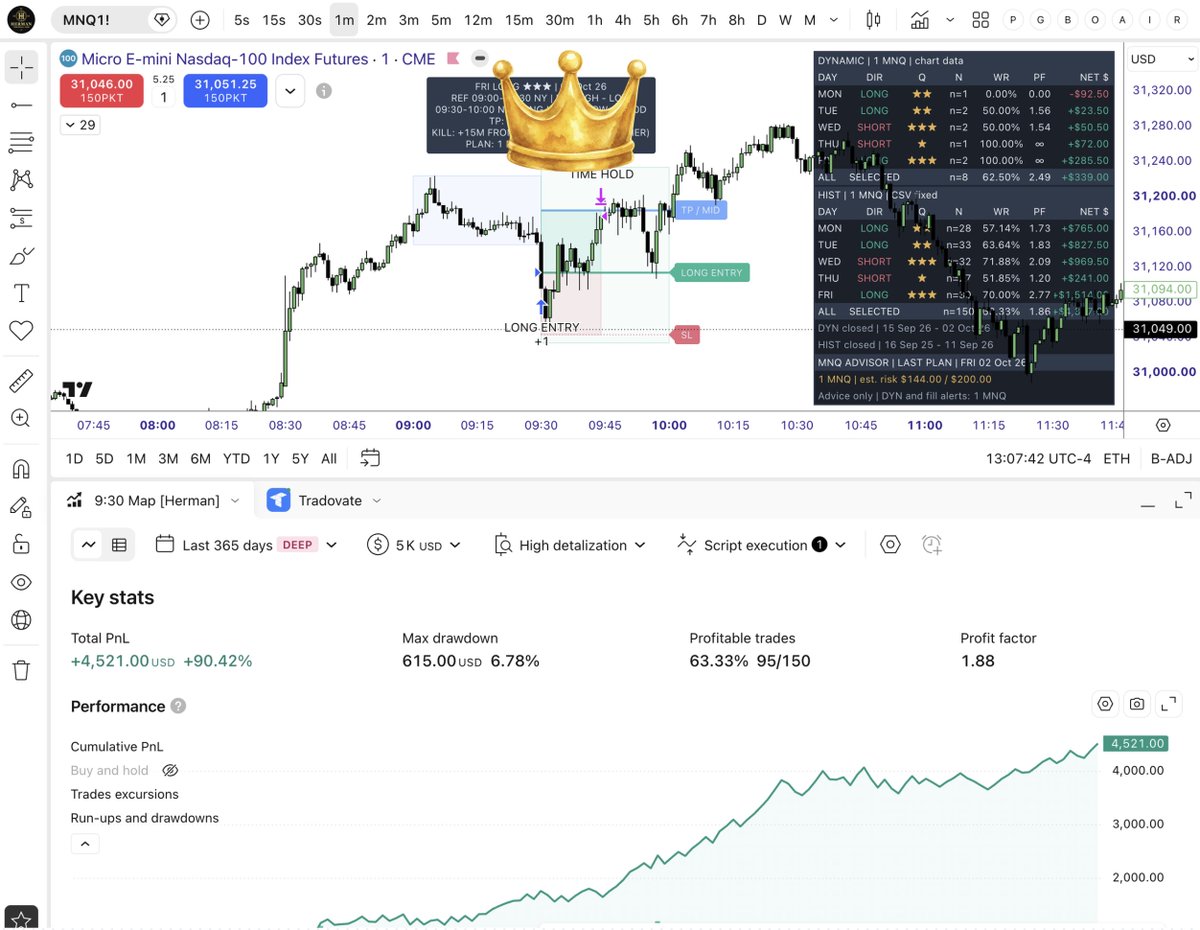The width and height of the screenshot is (1200, 930).
Task: Click the Performance help question mark
Action: click(178, 706)
